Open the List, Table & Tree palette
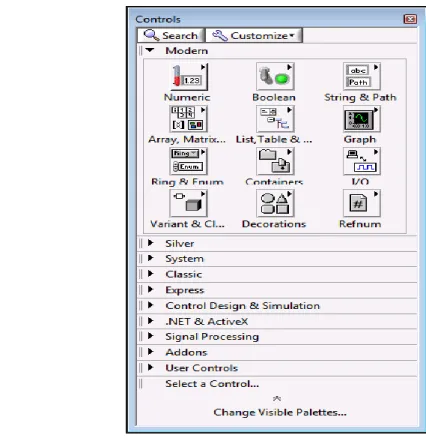This screenshot has width=426, height=441. [x=275, y=119]
